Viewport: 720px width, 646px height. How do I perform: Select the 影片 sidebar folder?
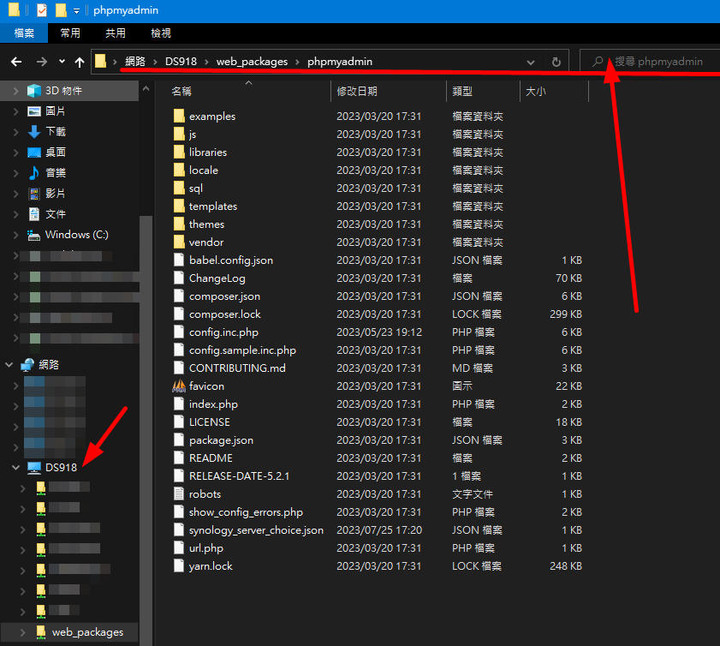click(x=55, y=193)
